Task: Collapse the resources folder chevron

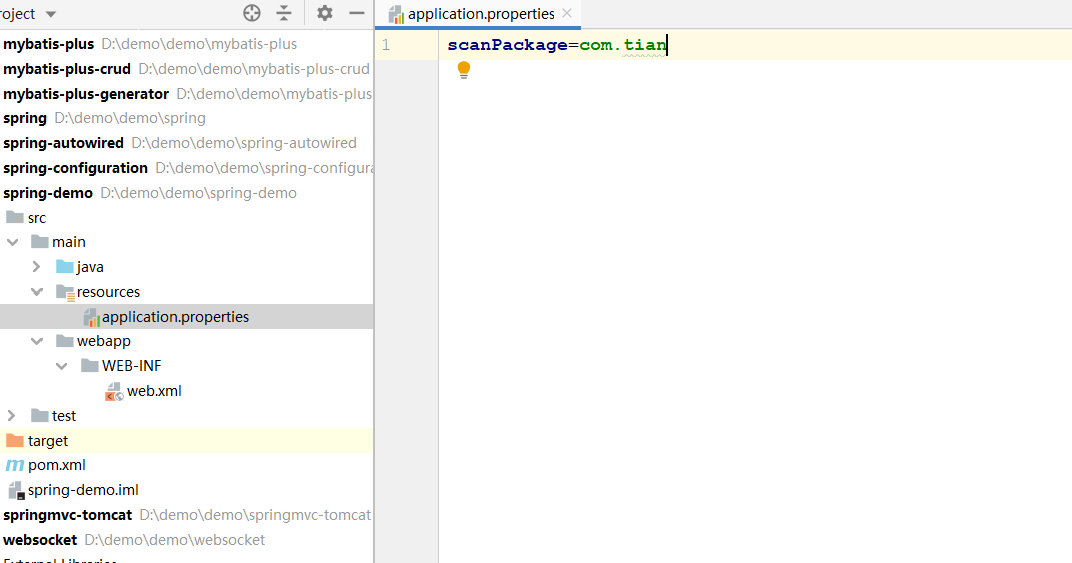Action: pos(37,292)
